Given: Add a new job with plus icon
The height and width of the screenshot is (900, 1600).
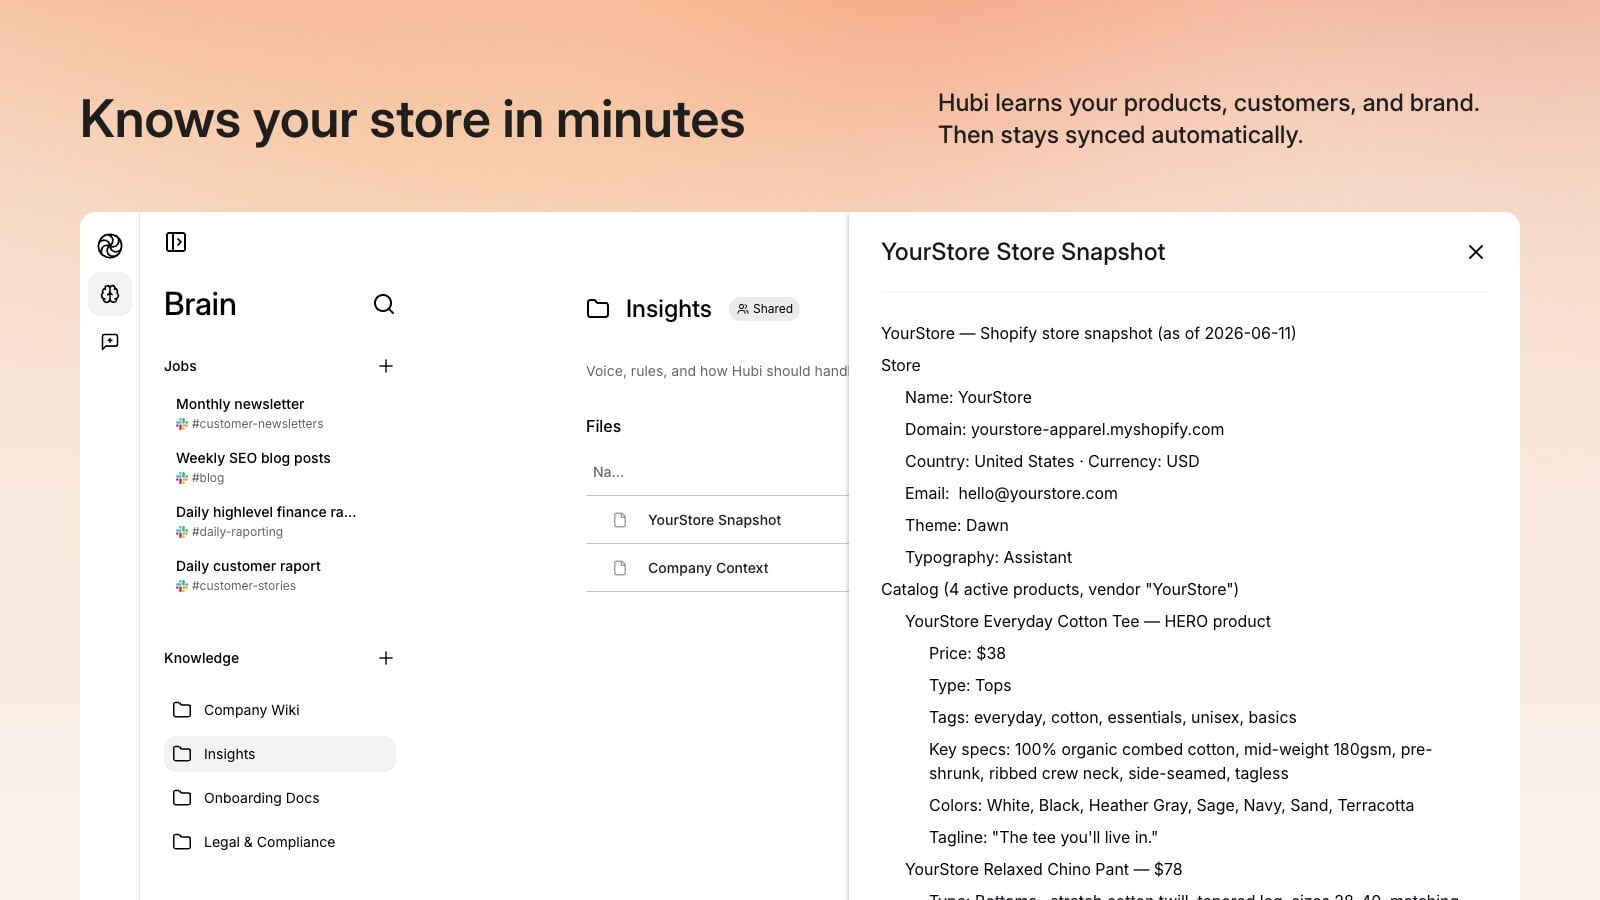Looking at the screenshot, I should (386, 366).
